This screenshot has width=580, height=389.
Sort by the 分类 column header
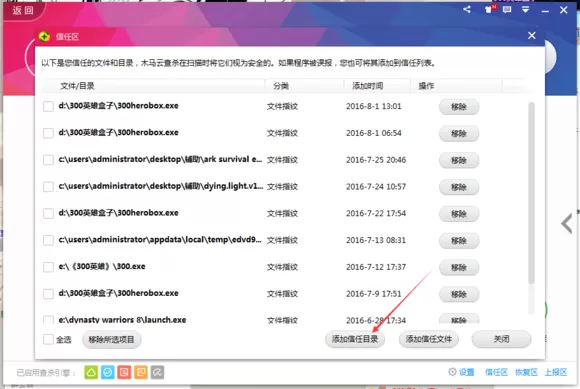coord(304,86)
